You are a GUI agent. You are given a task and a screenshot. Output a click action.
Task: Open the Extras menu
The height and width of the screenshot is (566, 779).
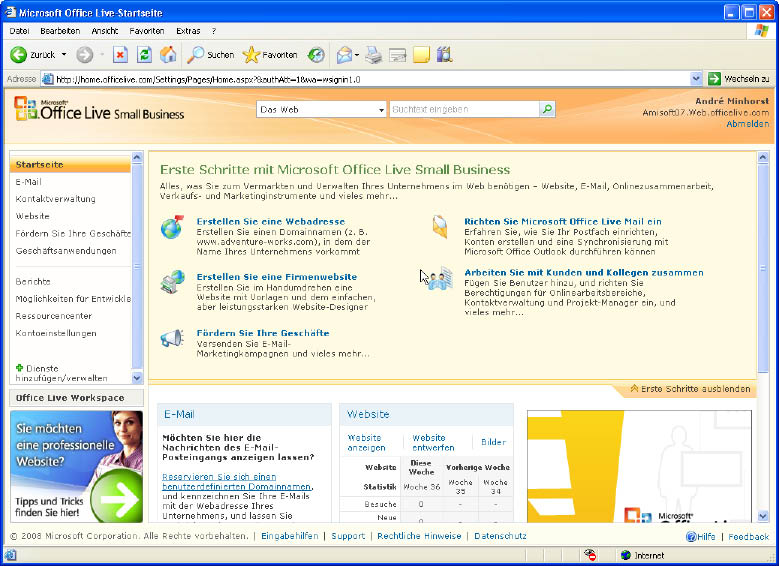188,31
